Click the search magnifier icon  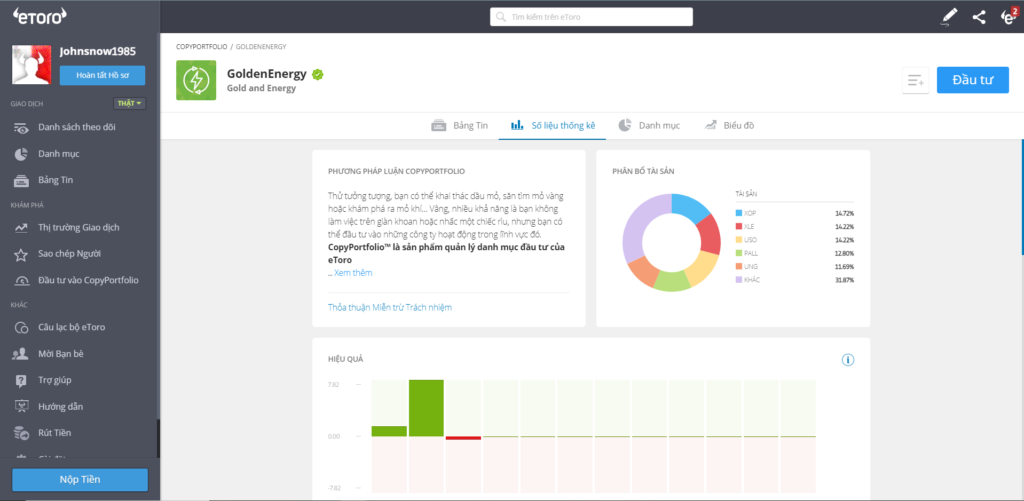[x=501, y=17]
